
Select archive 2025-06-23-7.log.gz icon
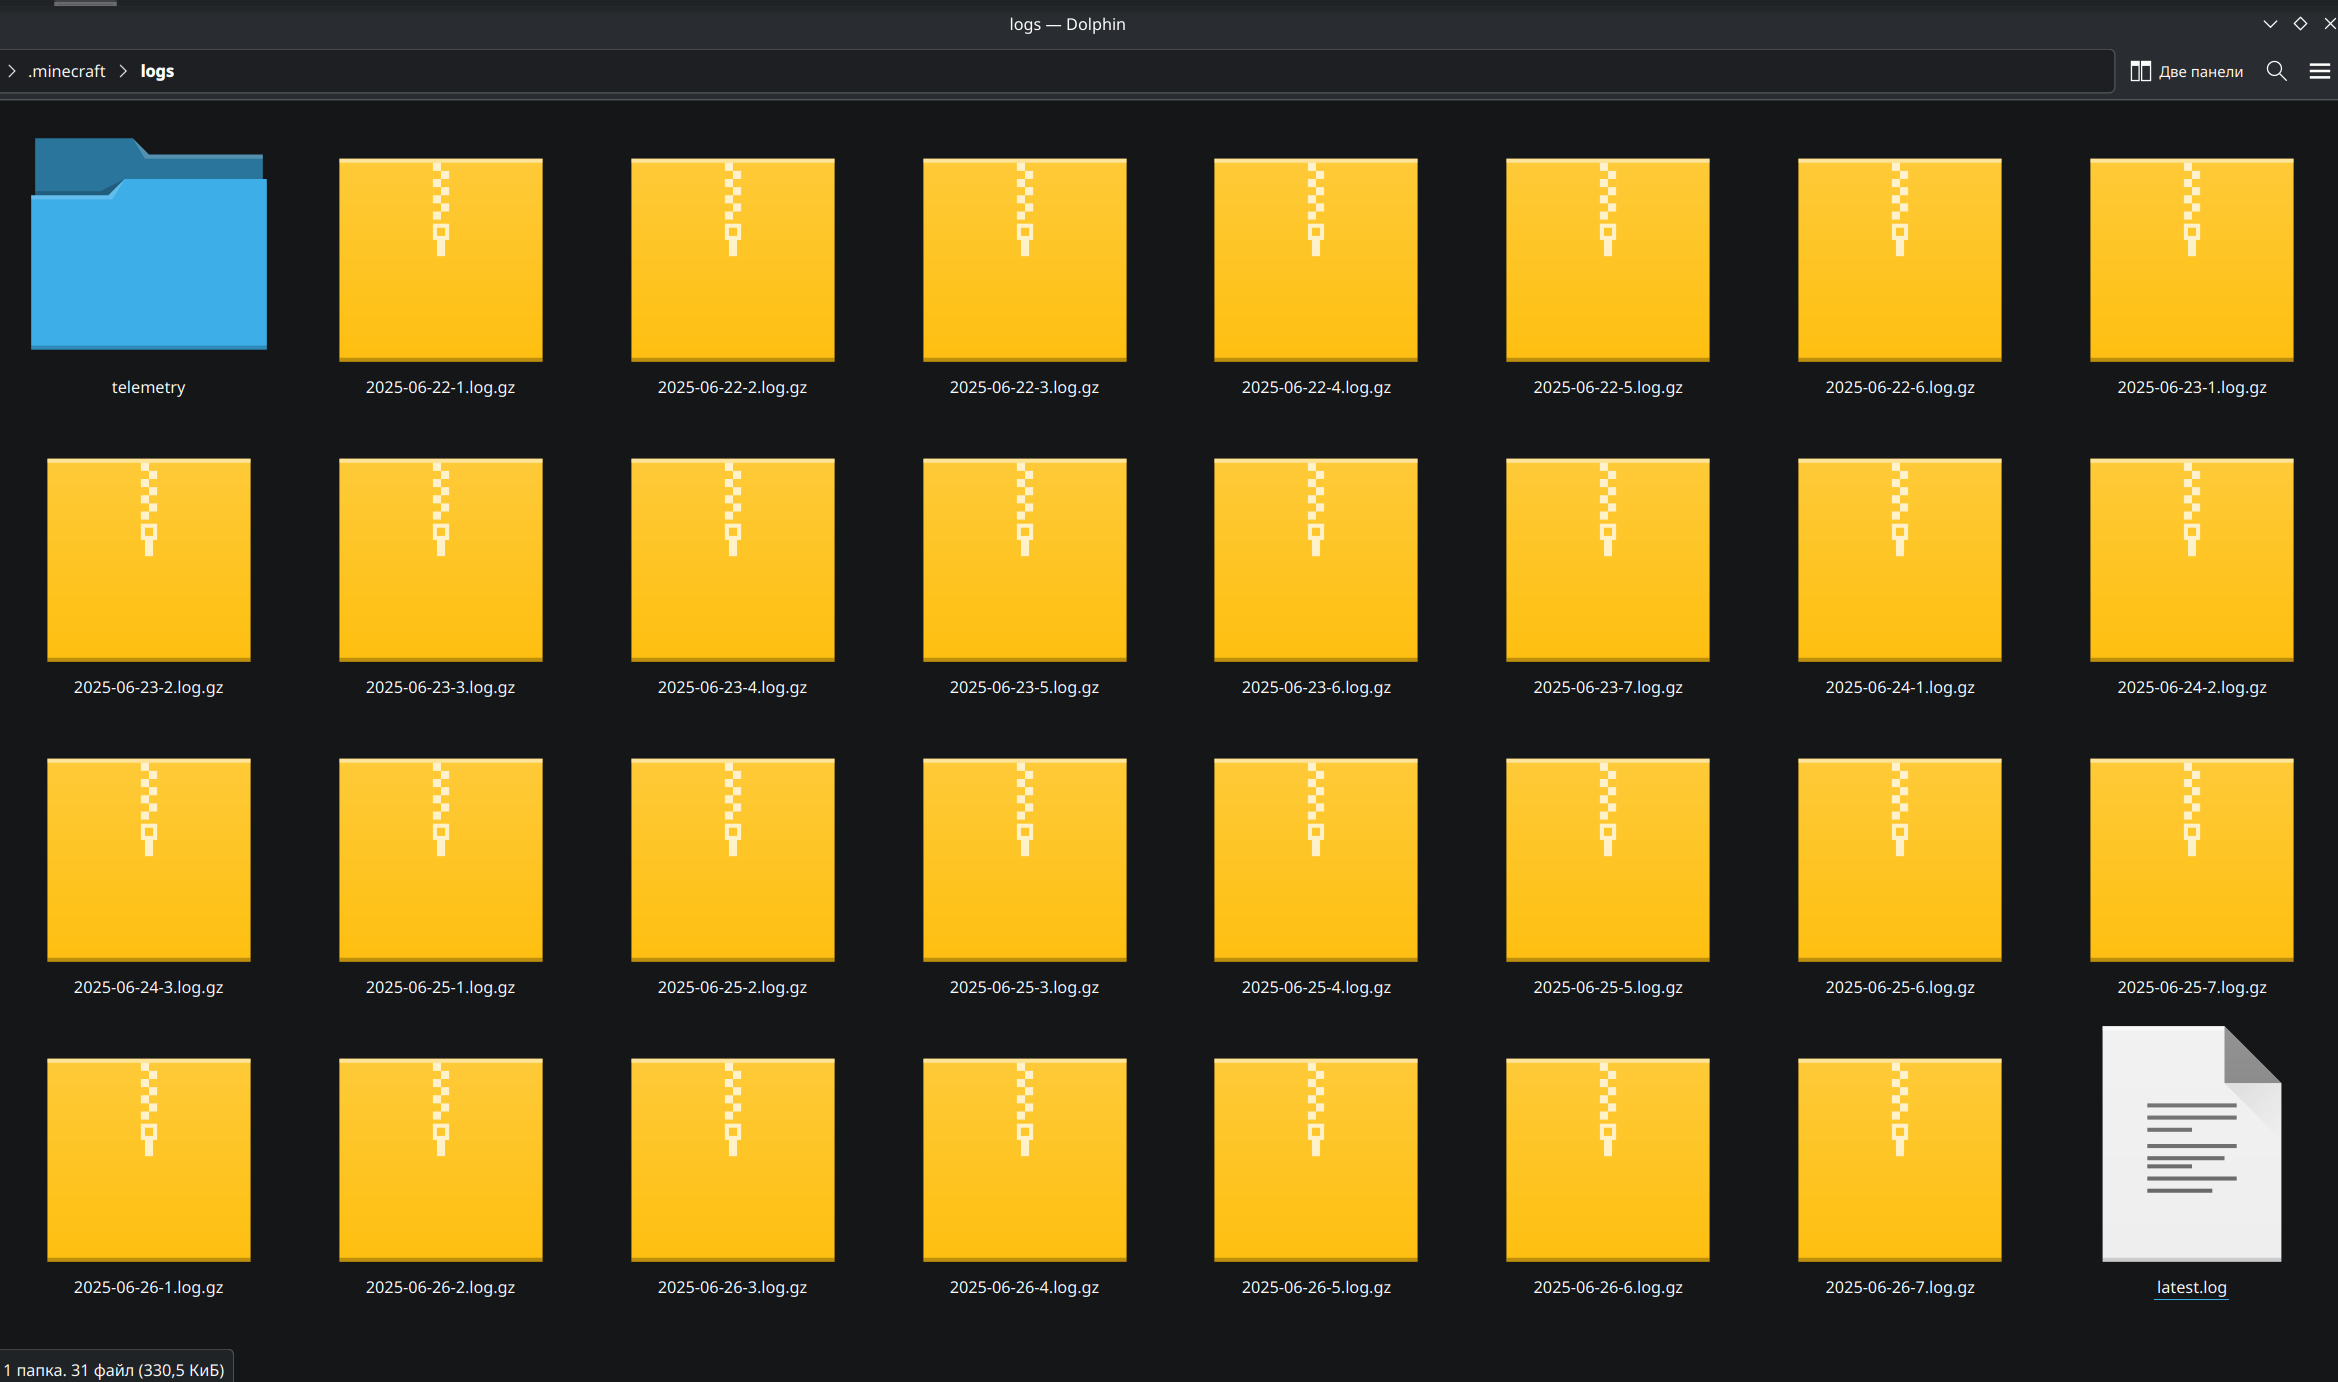[1607, 559]
